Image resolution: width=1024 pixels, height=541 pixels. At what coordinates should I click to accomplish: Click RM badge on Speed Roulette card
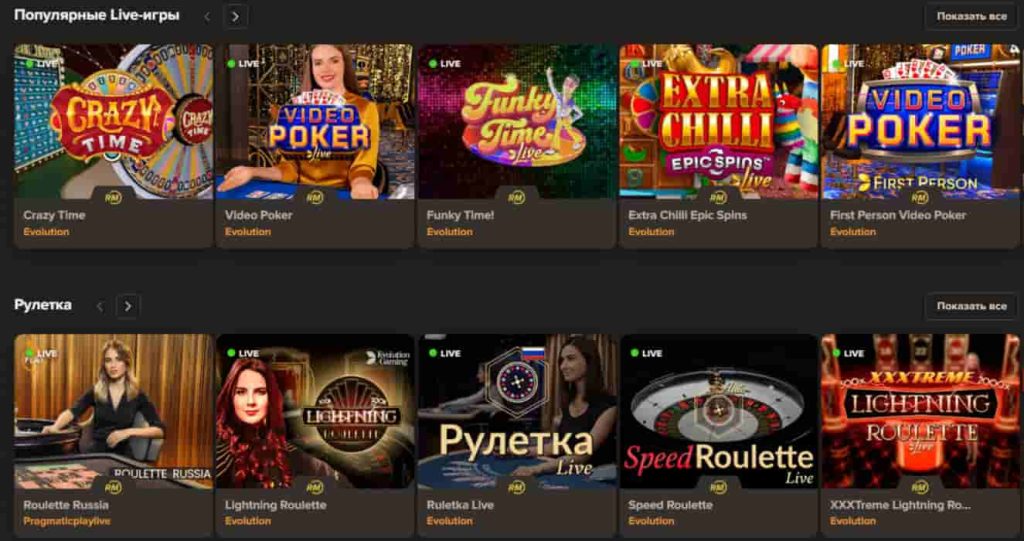[x=718, y=487]
